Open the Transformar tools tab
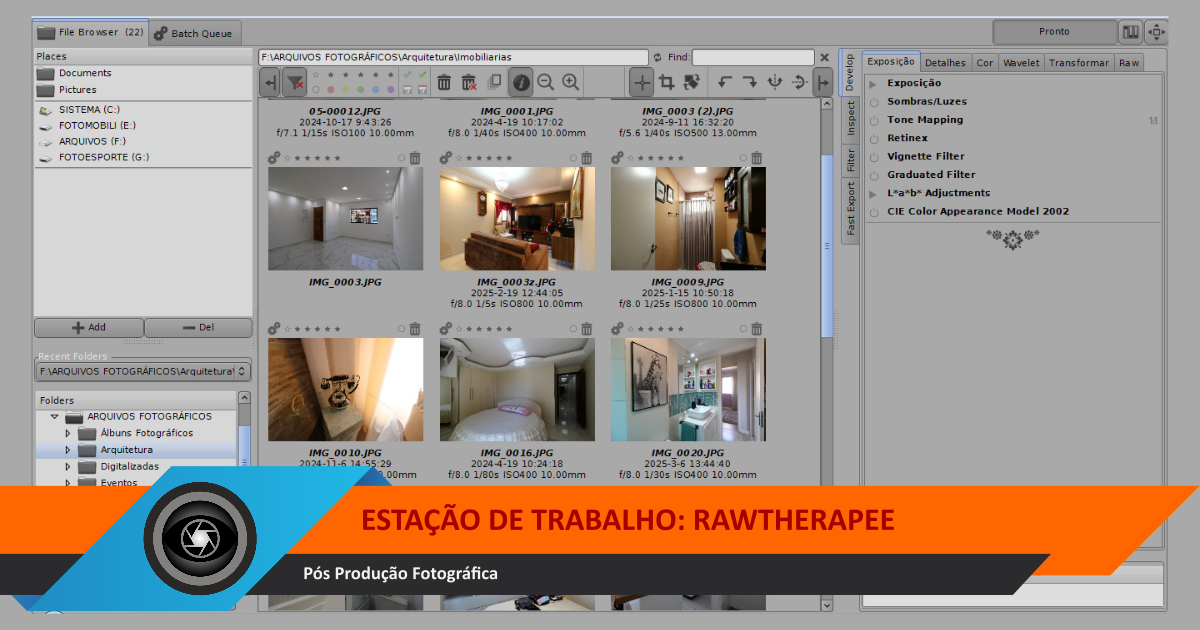The width and height of the screenshot is (1200, 630). coord(1079,63)
